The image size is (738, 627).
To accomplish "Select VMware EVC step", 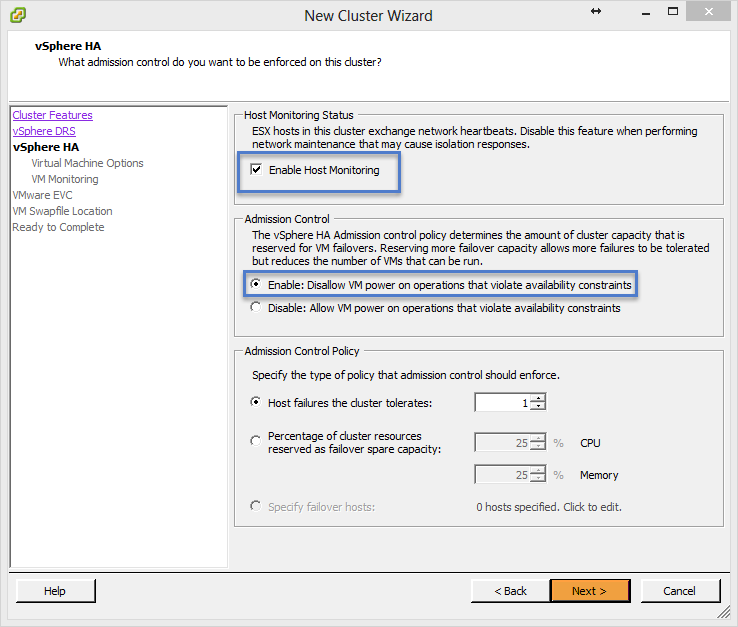I will (42, 195).
